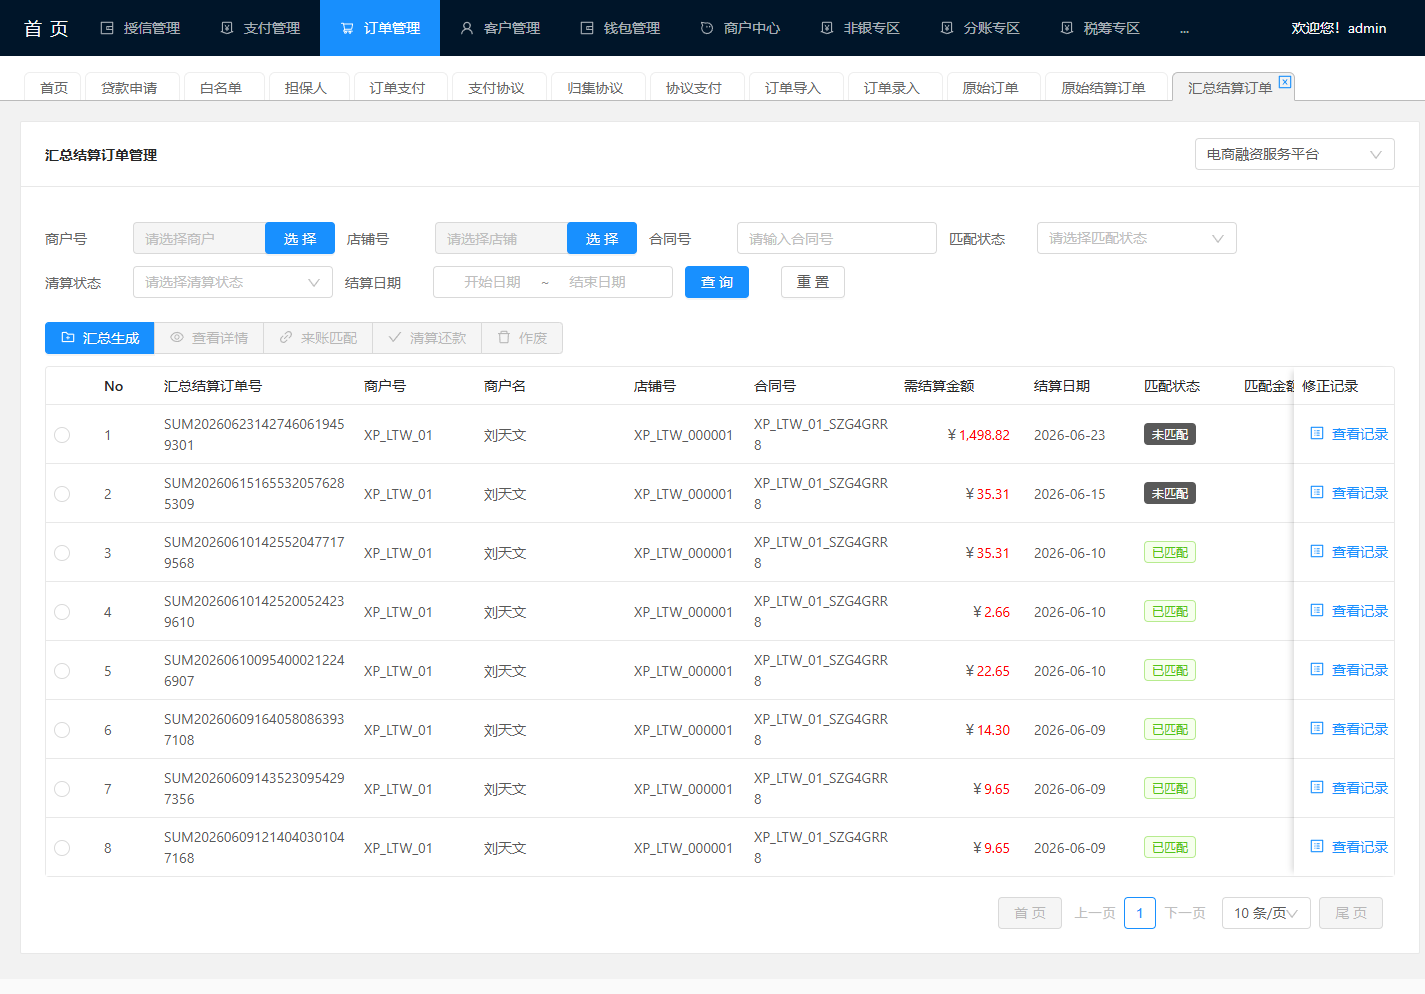
Task: Click the user icon for 客户管理
Action: coord(467,28)
